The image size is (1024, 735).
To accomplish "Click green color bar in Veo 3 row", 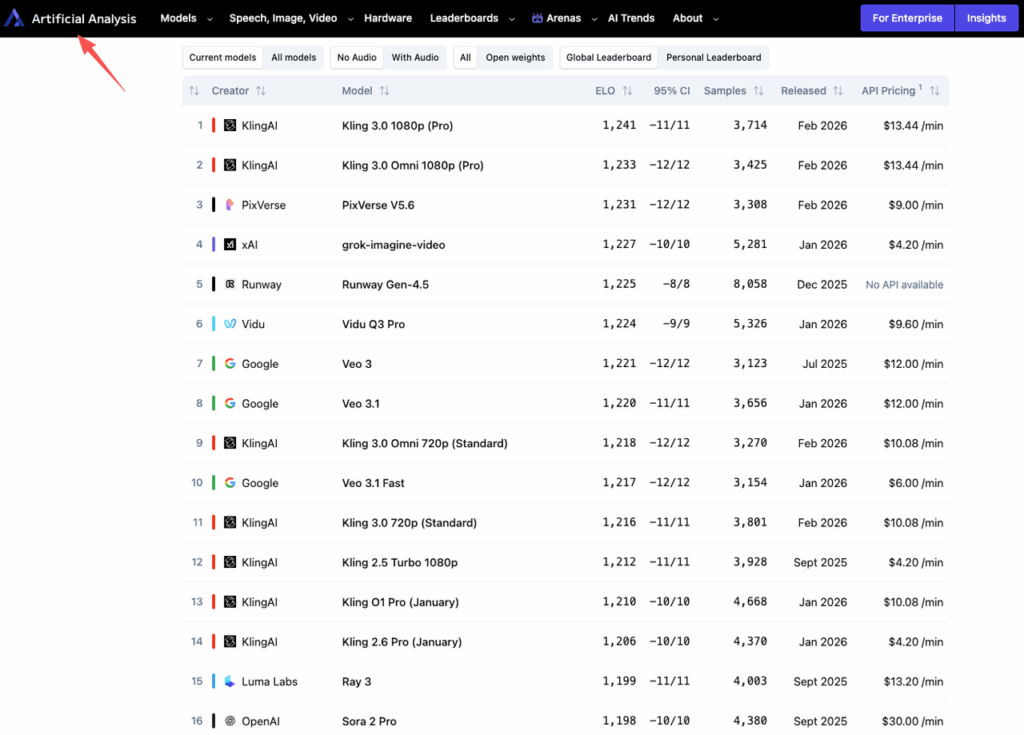I will [214, 363].
